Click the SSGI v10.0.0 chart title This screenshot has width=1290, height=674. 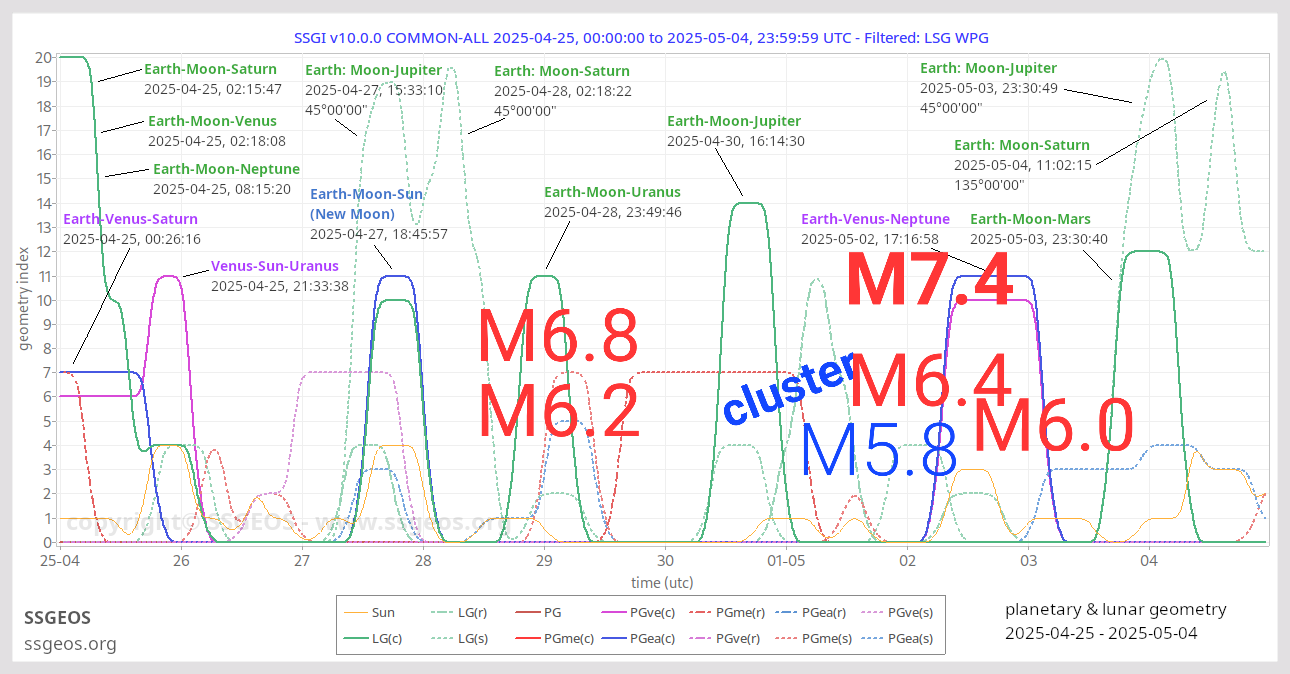tap(641, 38)
